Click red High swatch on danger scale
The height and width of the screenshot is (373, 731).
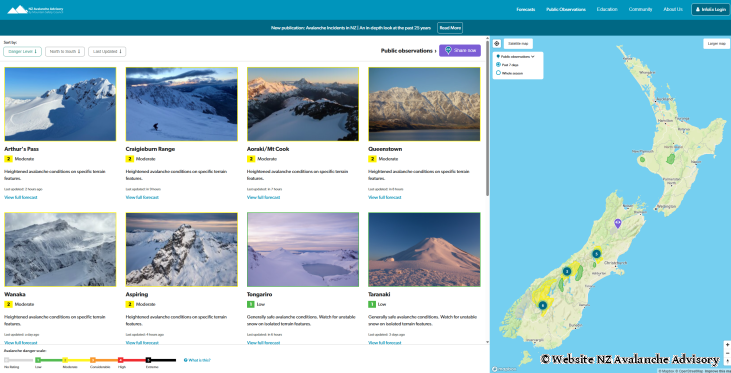coord(120,360)
